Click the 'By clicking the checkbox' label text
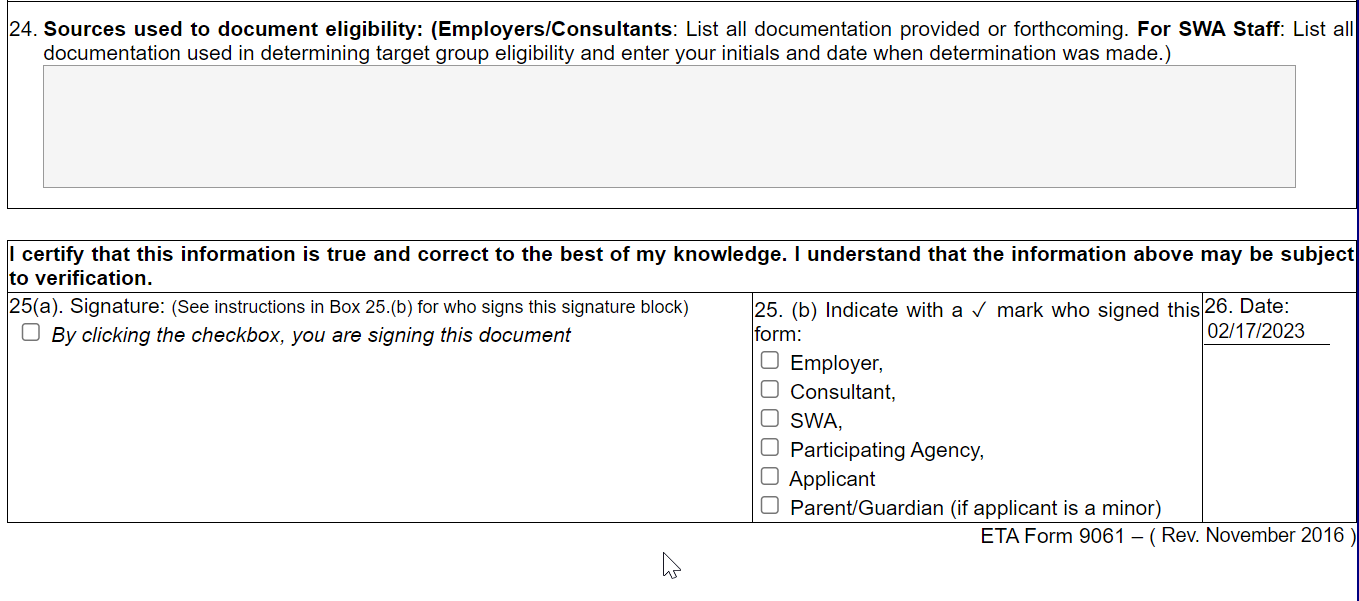 pos(311,335)
